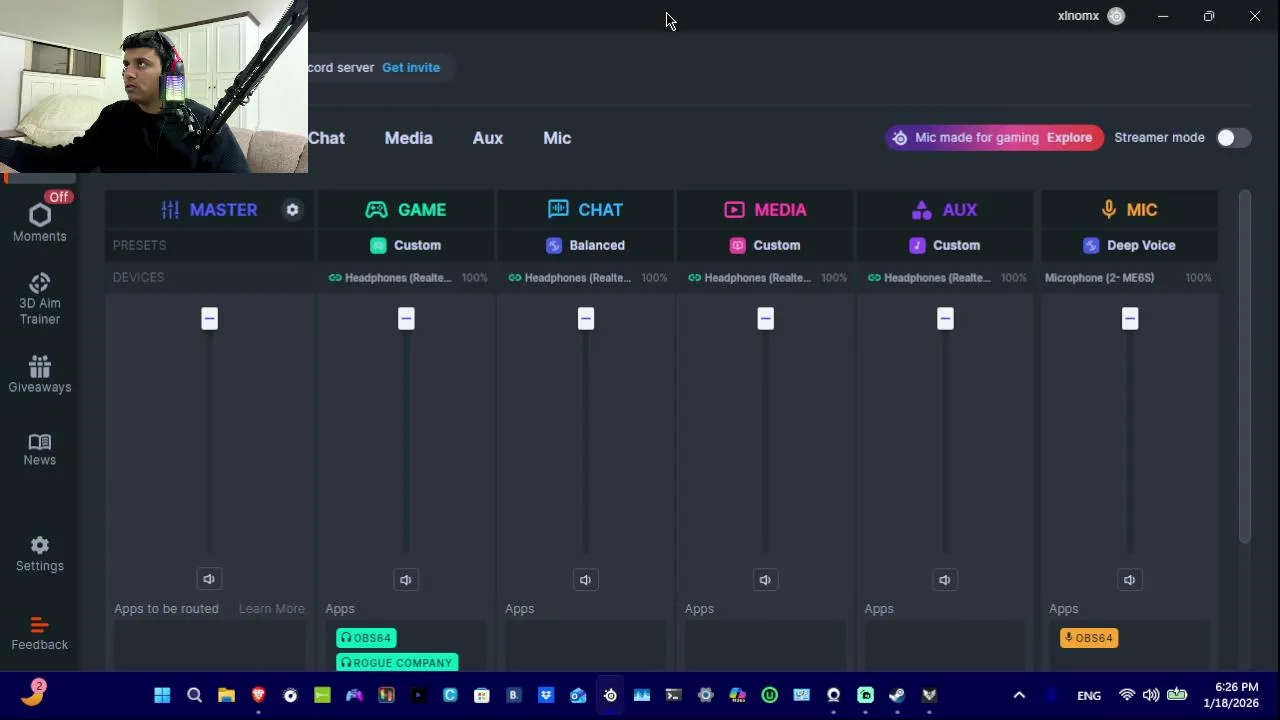This screenshot has height=720, width=1280.
Task: Mute the Game channel
Action: pos(405,580)
